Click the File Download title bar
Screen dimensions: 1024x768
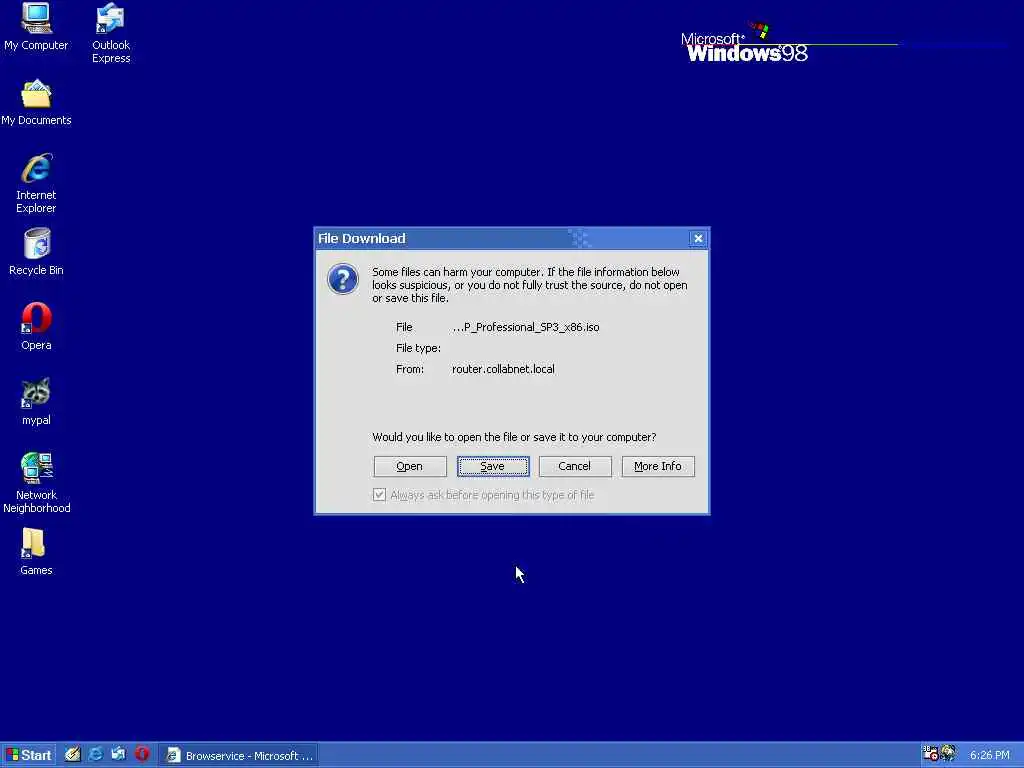(511, 238)
